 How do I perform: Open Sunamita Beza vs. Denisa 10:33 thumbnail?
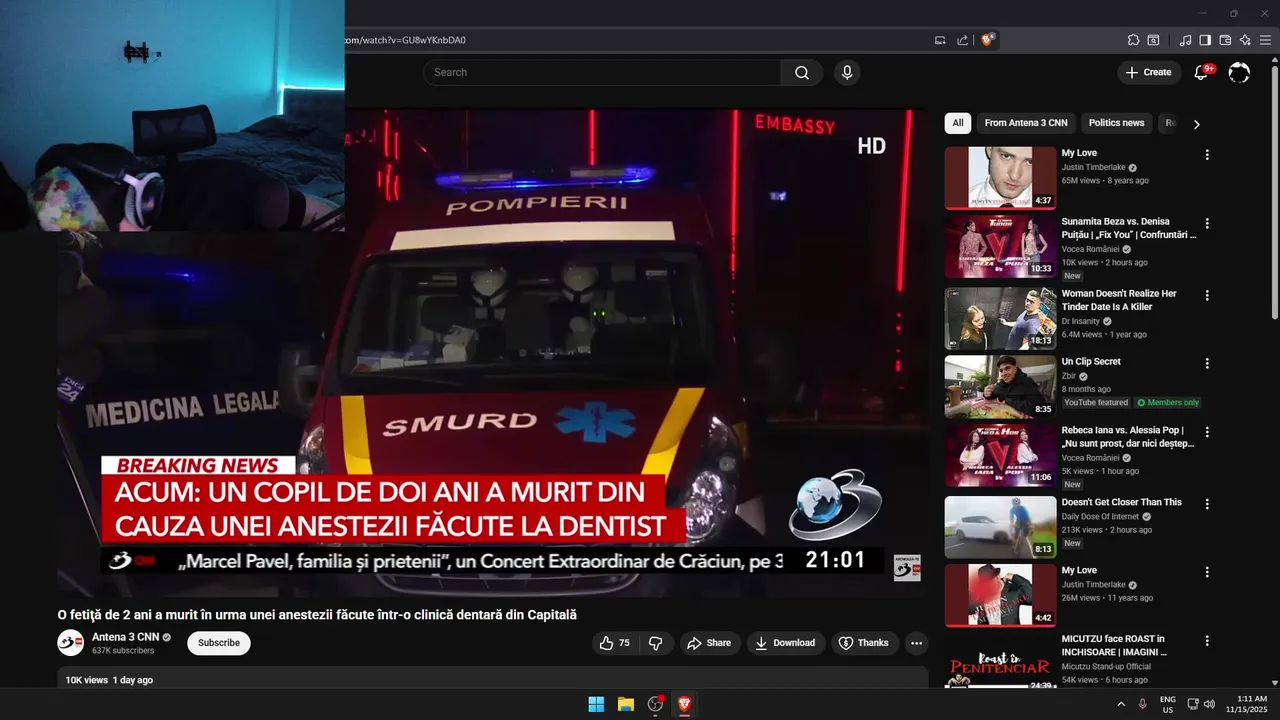[1000, 246]
